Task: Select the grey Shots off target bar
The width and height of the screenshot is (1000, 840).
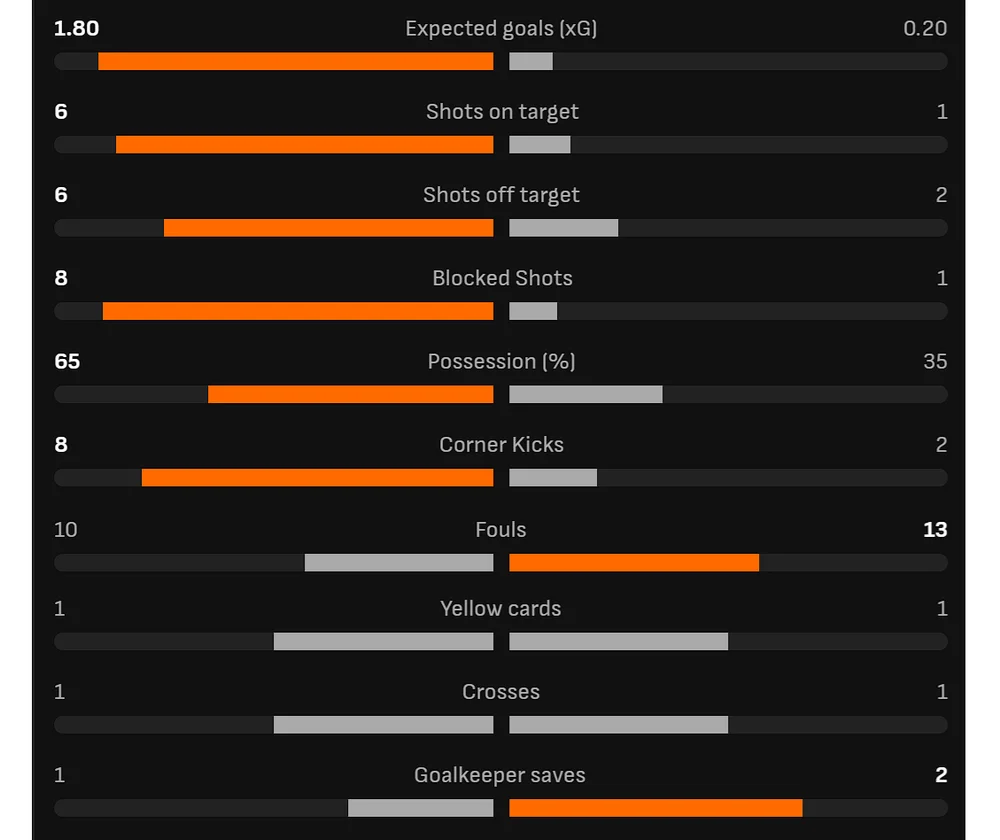Action: point(564,228)
